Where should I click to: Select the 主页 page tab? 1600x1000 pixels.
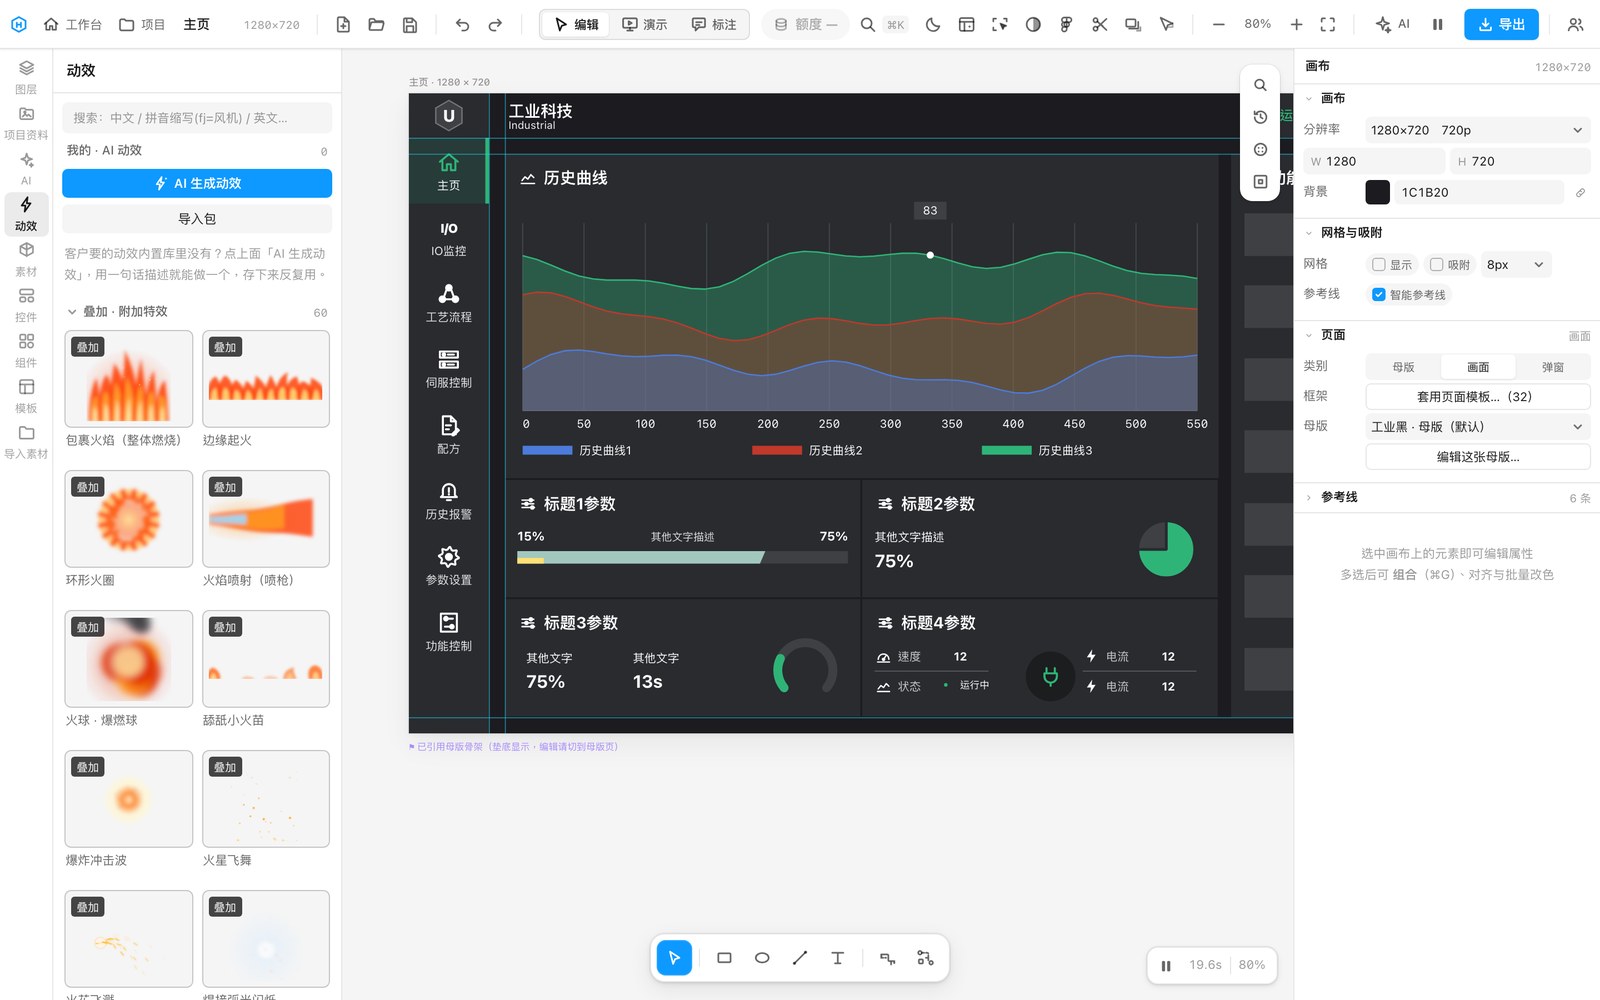click(x=196, y=24)
